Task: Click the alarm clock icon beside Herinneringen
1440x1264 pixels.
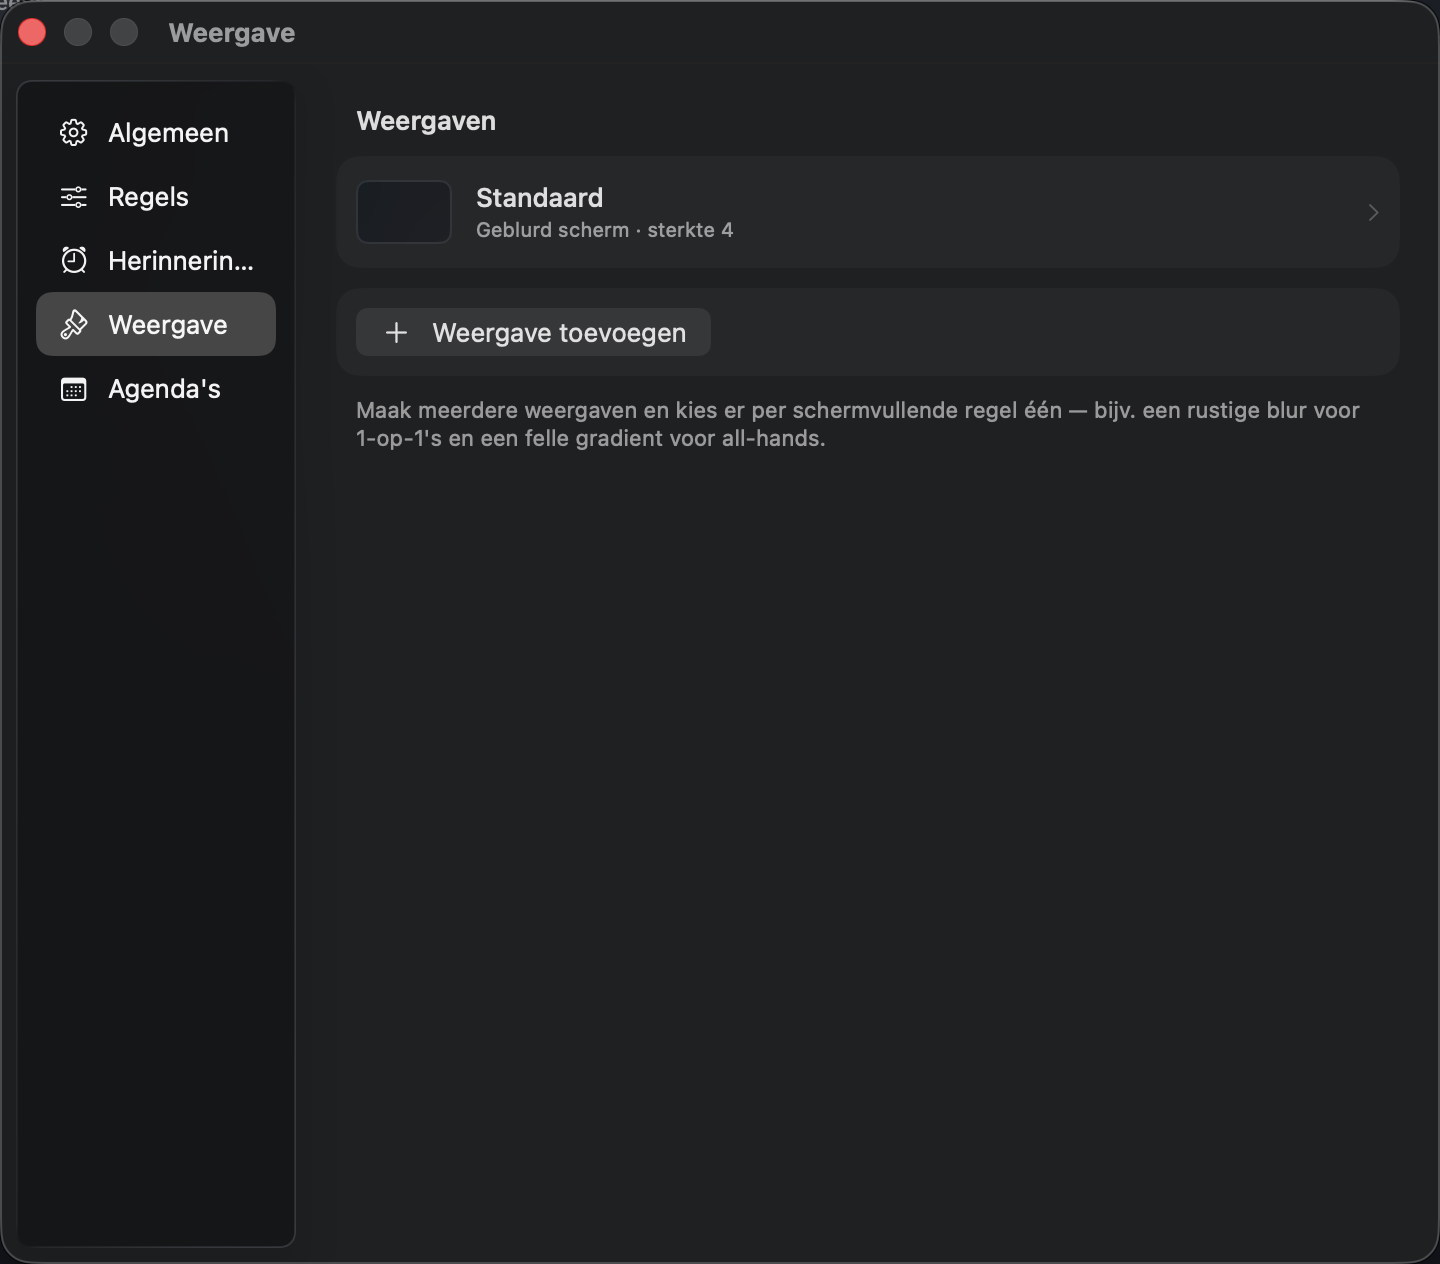Action: (74, 261)
